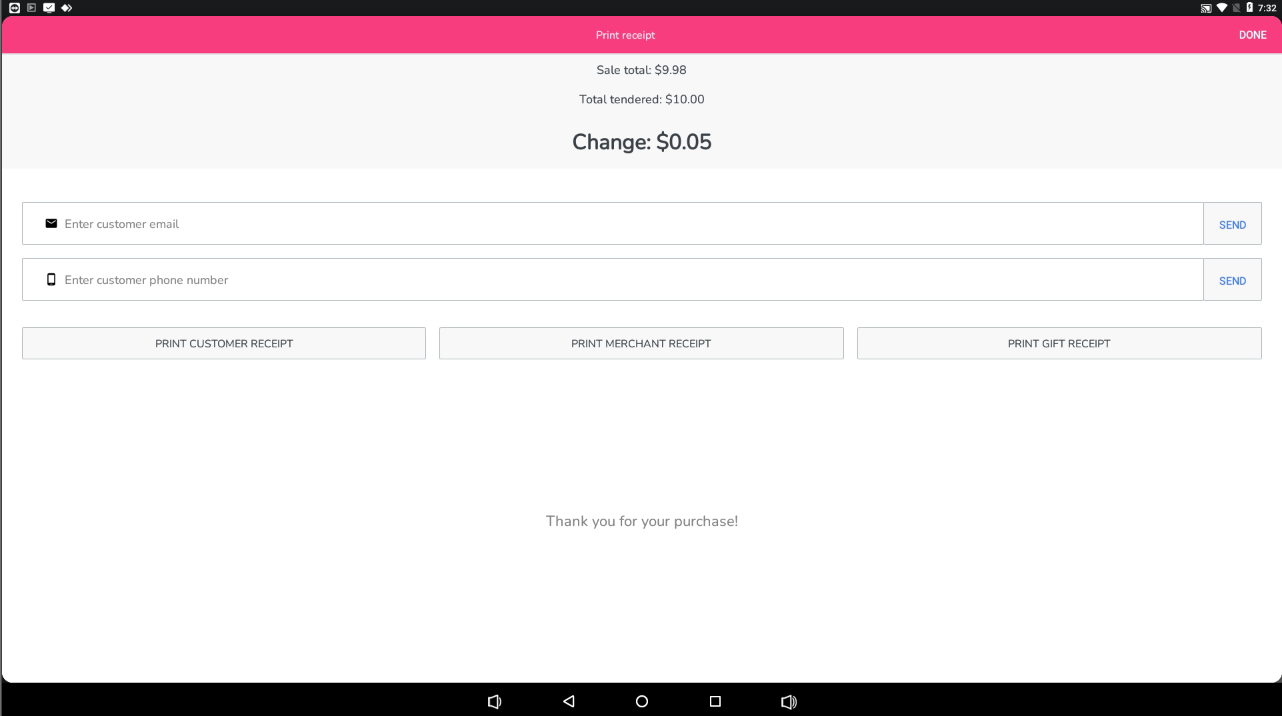Tap the Android home circle icon
This screenshot has width=1282, height=716.
(642, 702)
